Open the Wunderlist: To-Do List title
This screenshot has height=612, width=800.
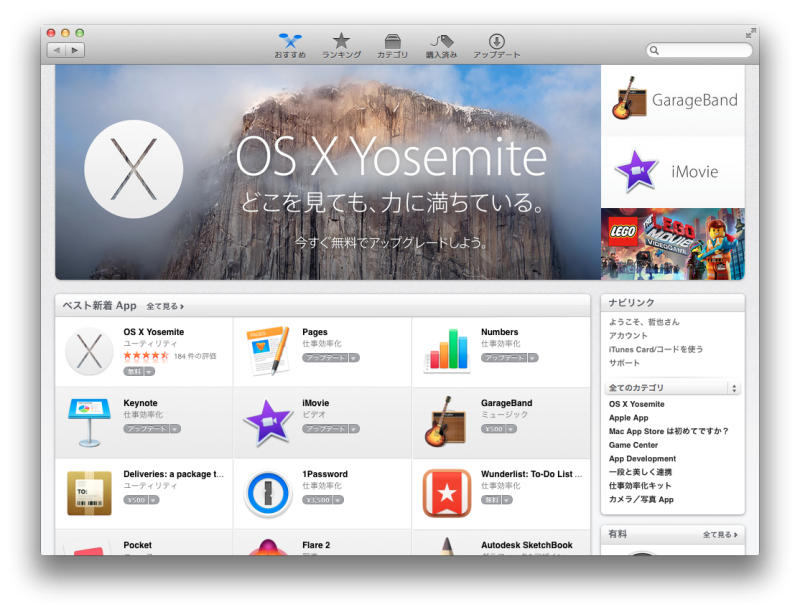(531, 474)
